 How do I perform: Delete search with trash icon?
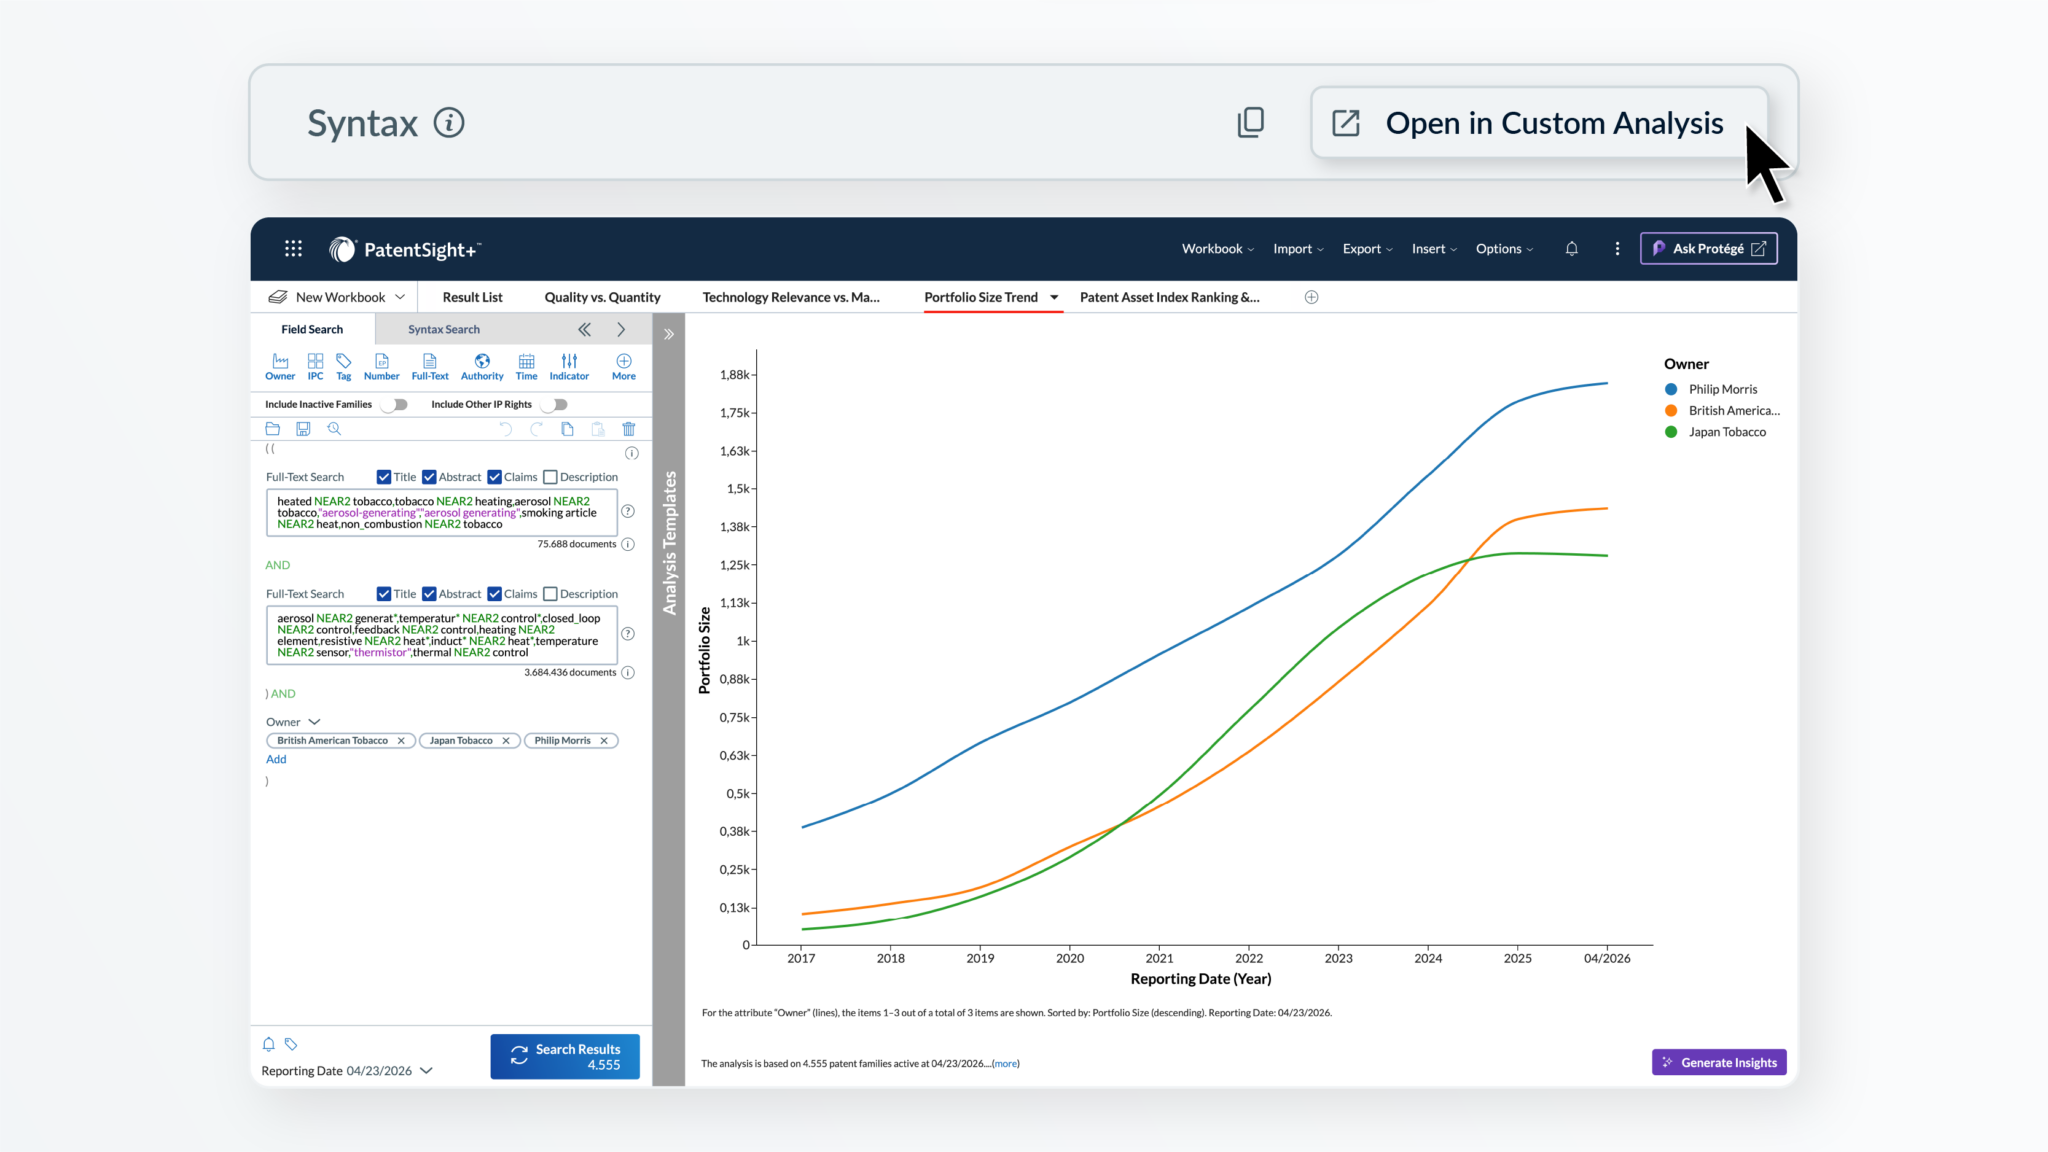coord(629,429)
